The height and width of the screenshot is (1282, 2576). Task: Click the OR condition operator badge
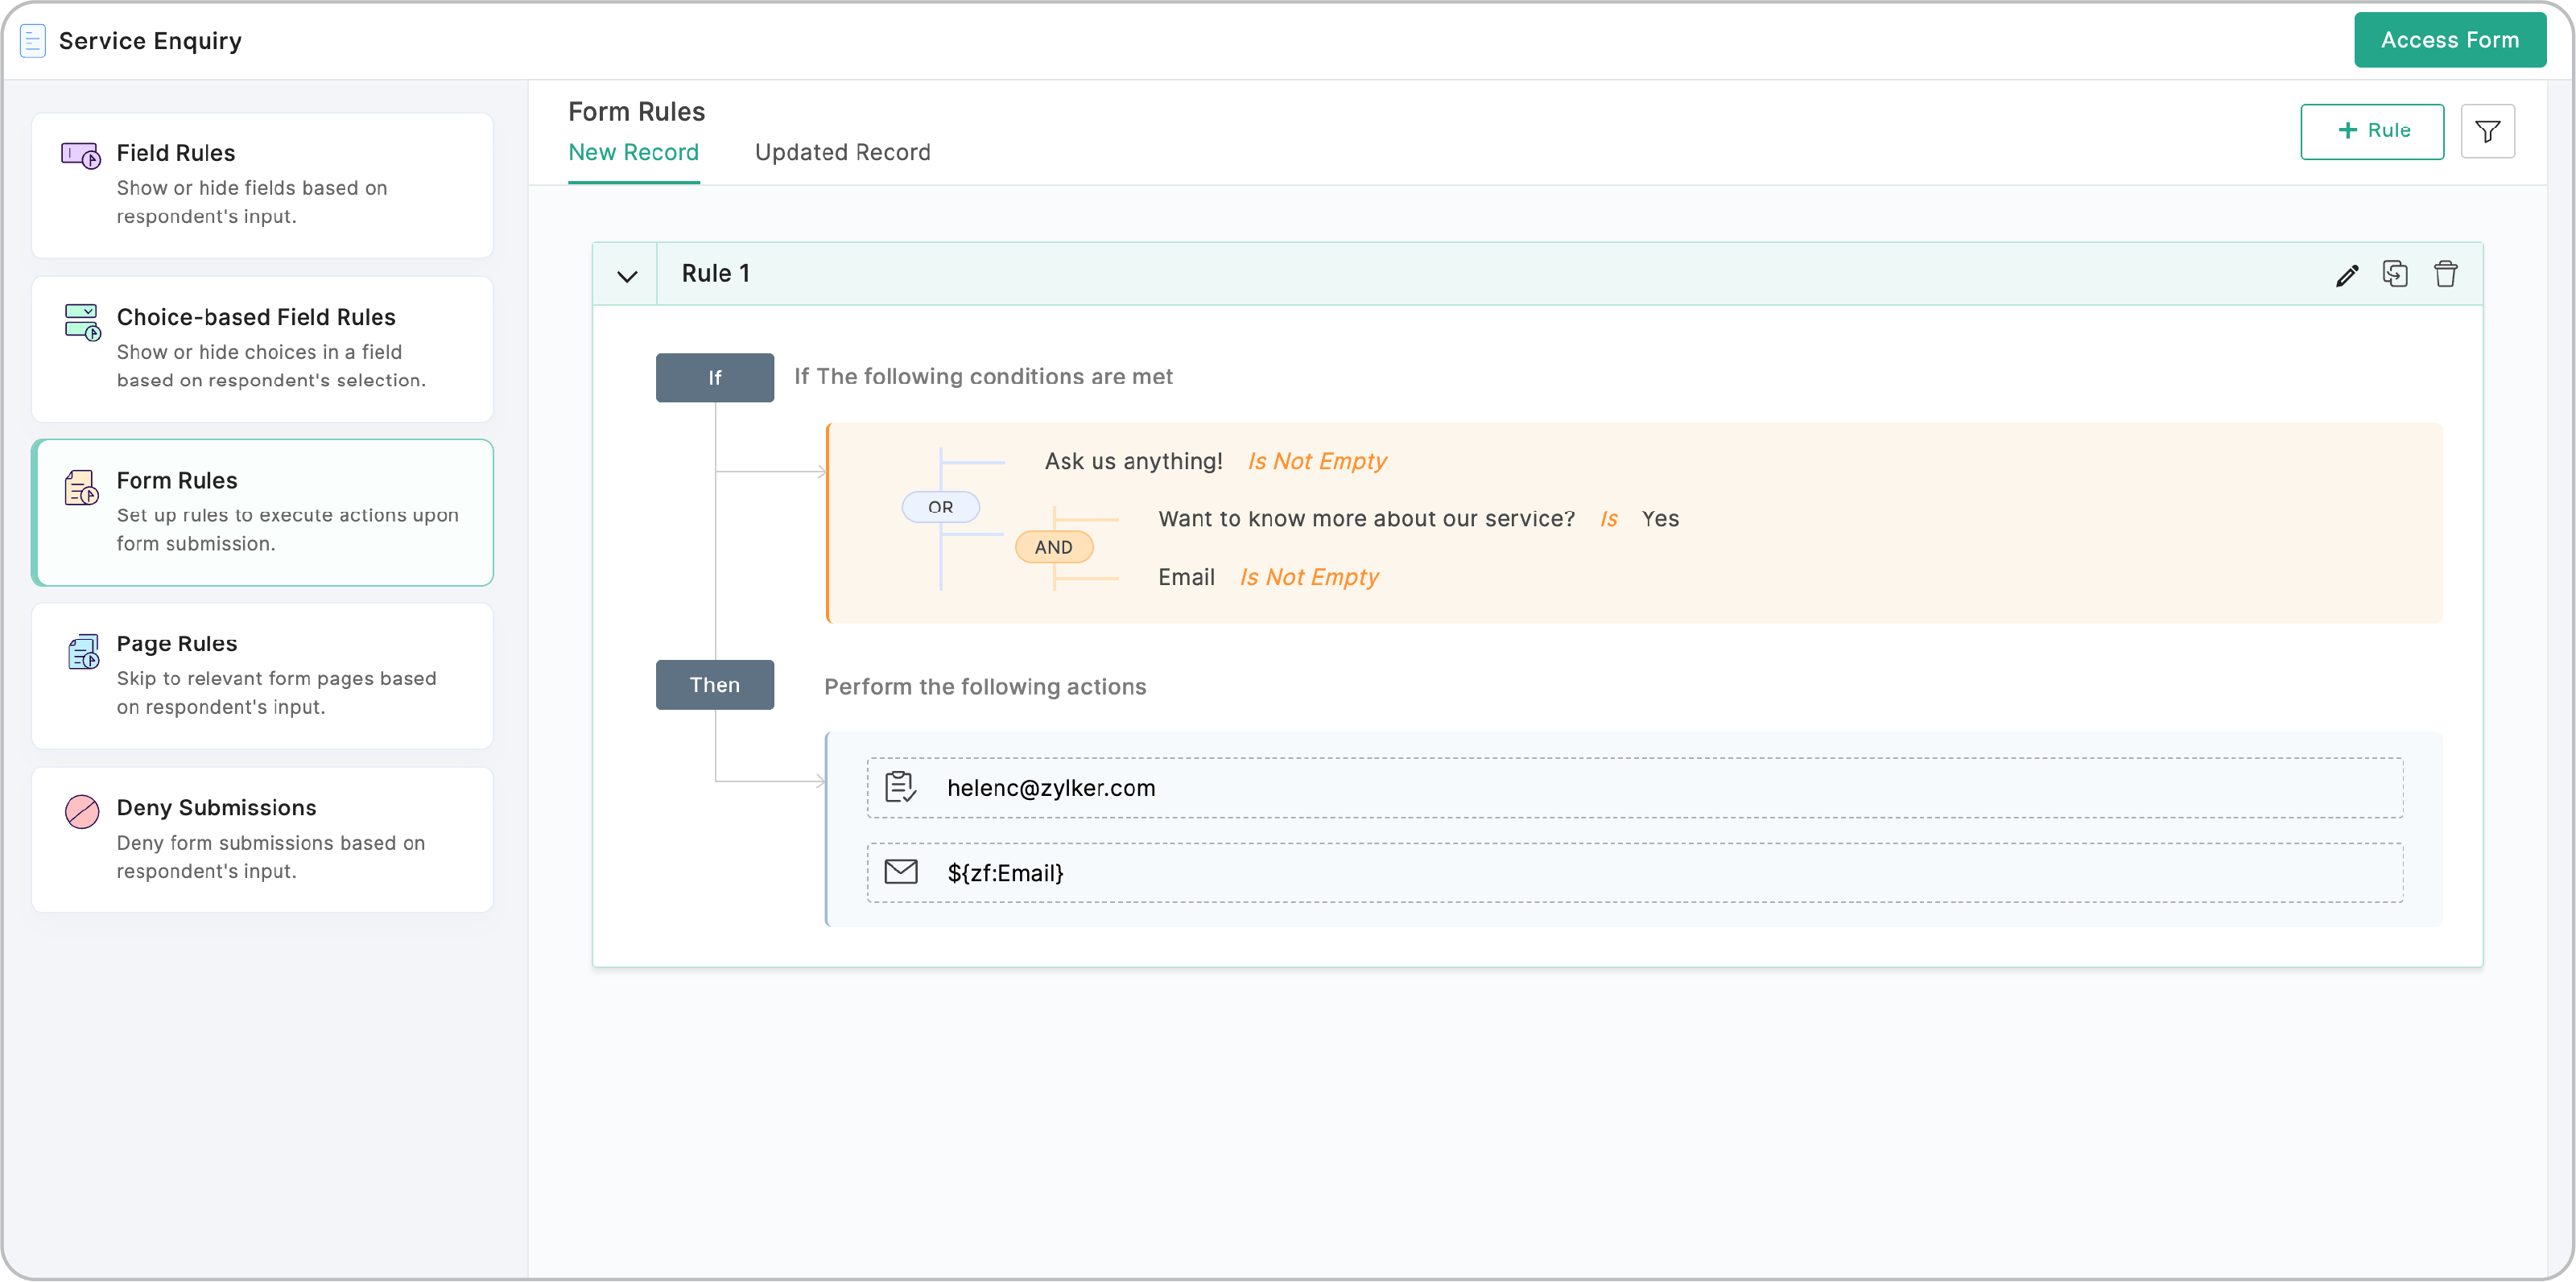tap(940, 507)
